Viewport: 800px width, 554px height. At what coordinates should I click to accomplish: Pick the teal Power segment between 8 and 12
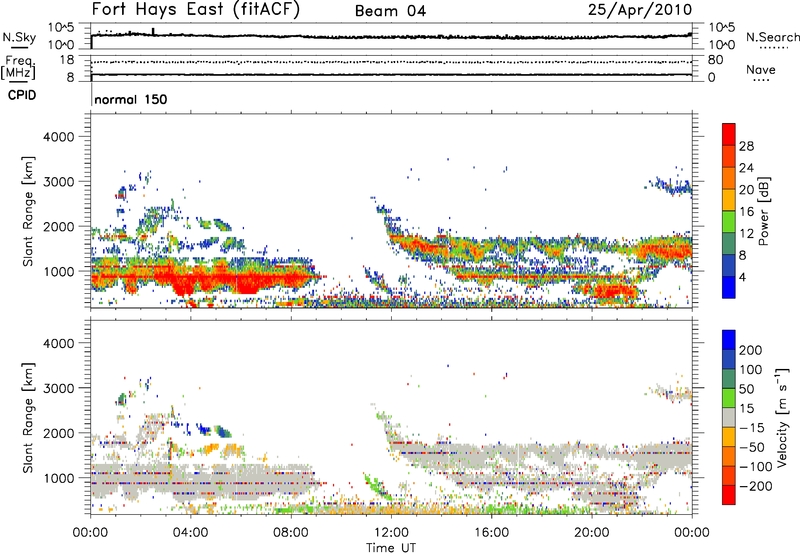[729, 244]
